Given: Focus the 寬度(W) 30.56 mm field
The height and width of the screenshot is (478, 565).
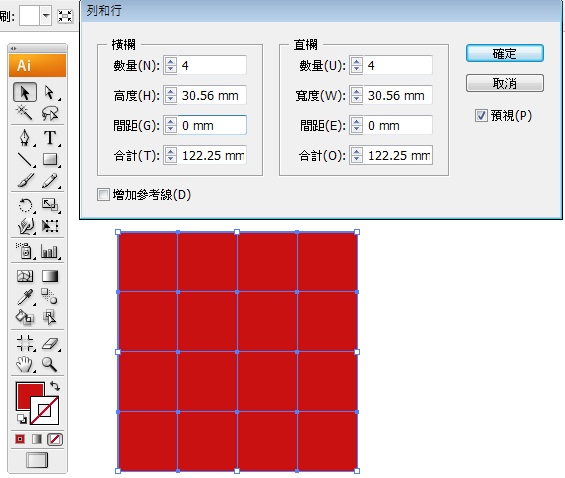Looking at the screenshot, I should tap(398, 95).
